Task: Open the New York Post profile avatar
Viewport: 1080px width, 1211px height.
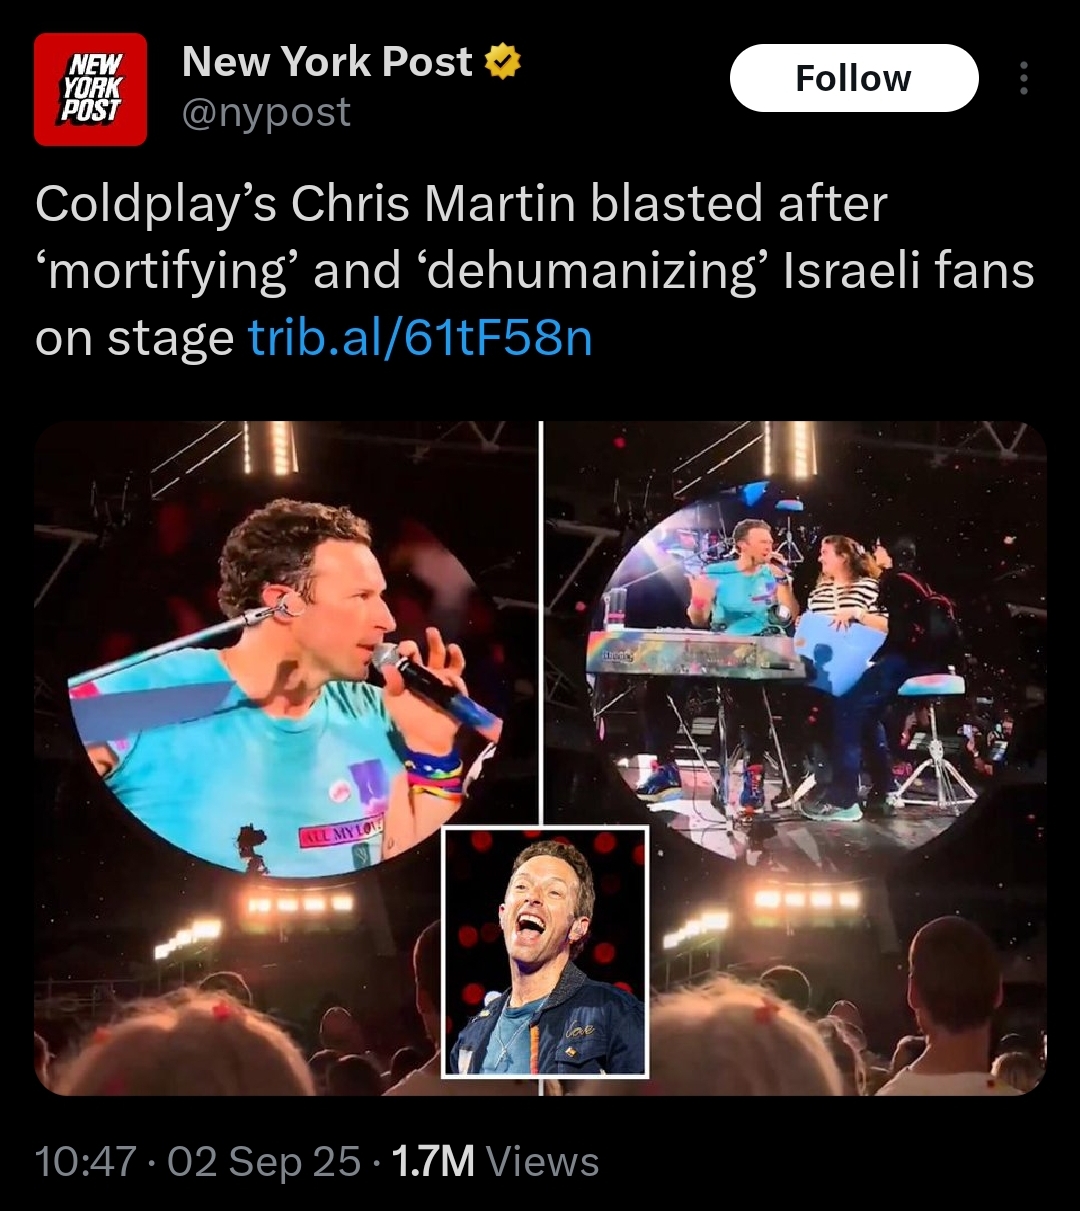Action: point(90,90)
